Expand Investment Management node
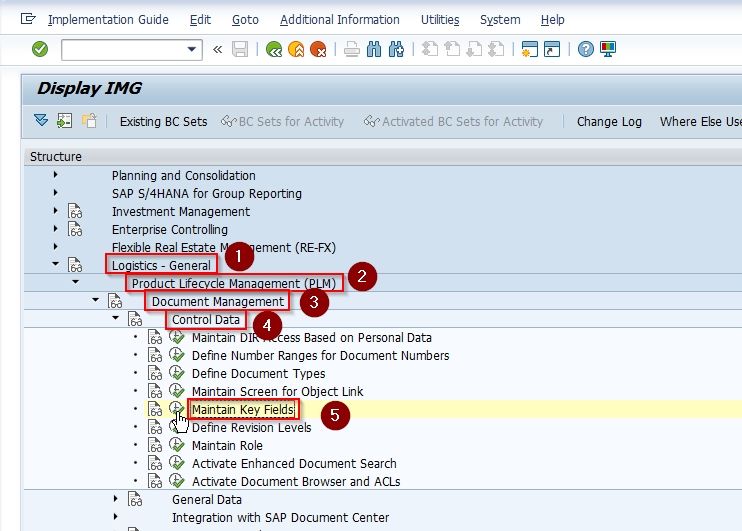 click(x=55, y=211)
